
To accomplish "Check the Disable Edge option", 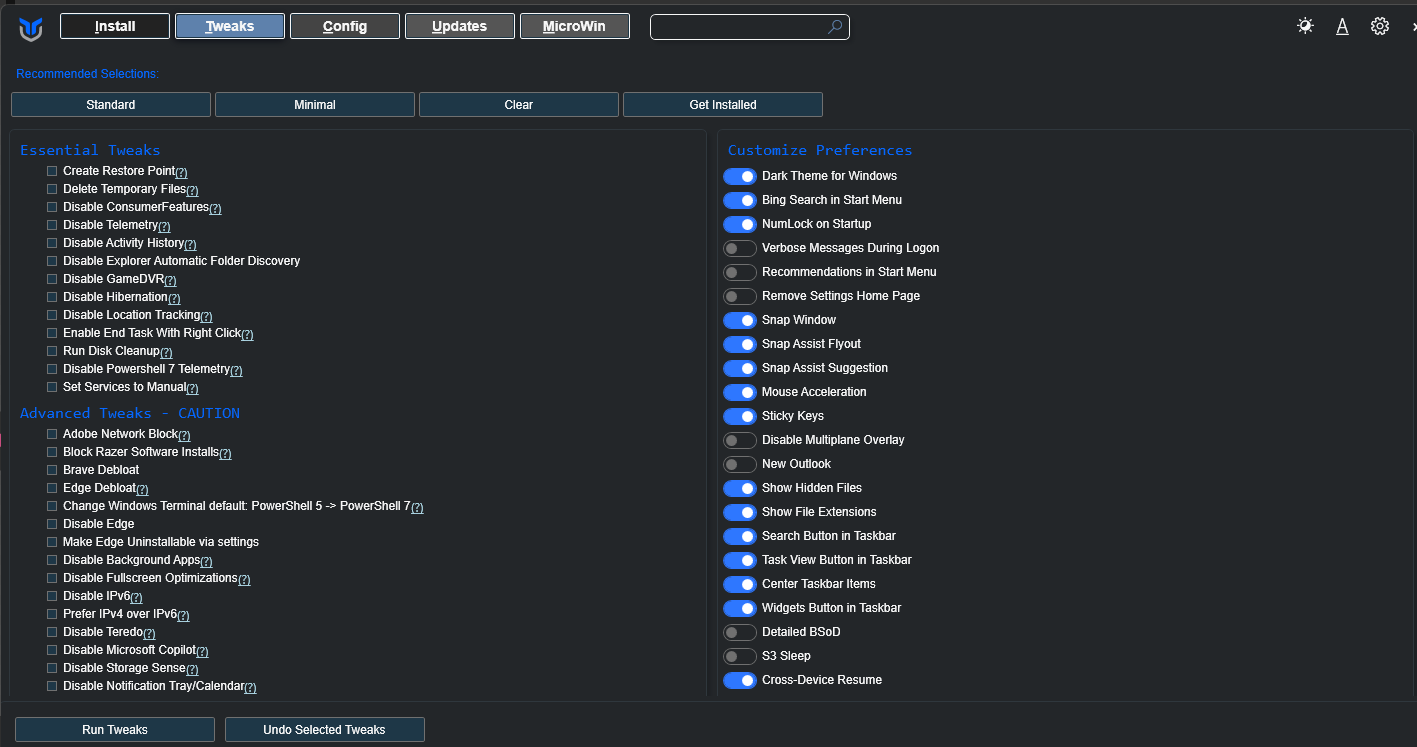I will [x=52, y=524].
